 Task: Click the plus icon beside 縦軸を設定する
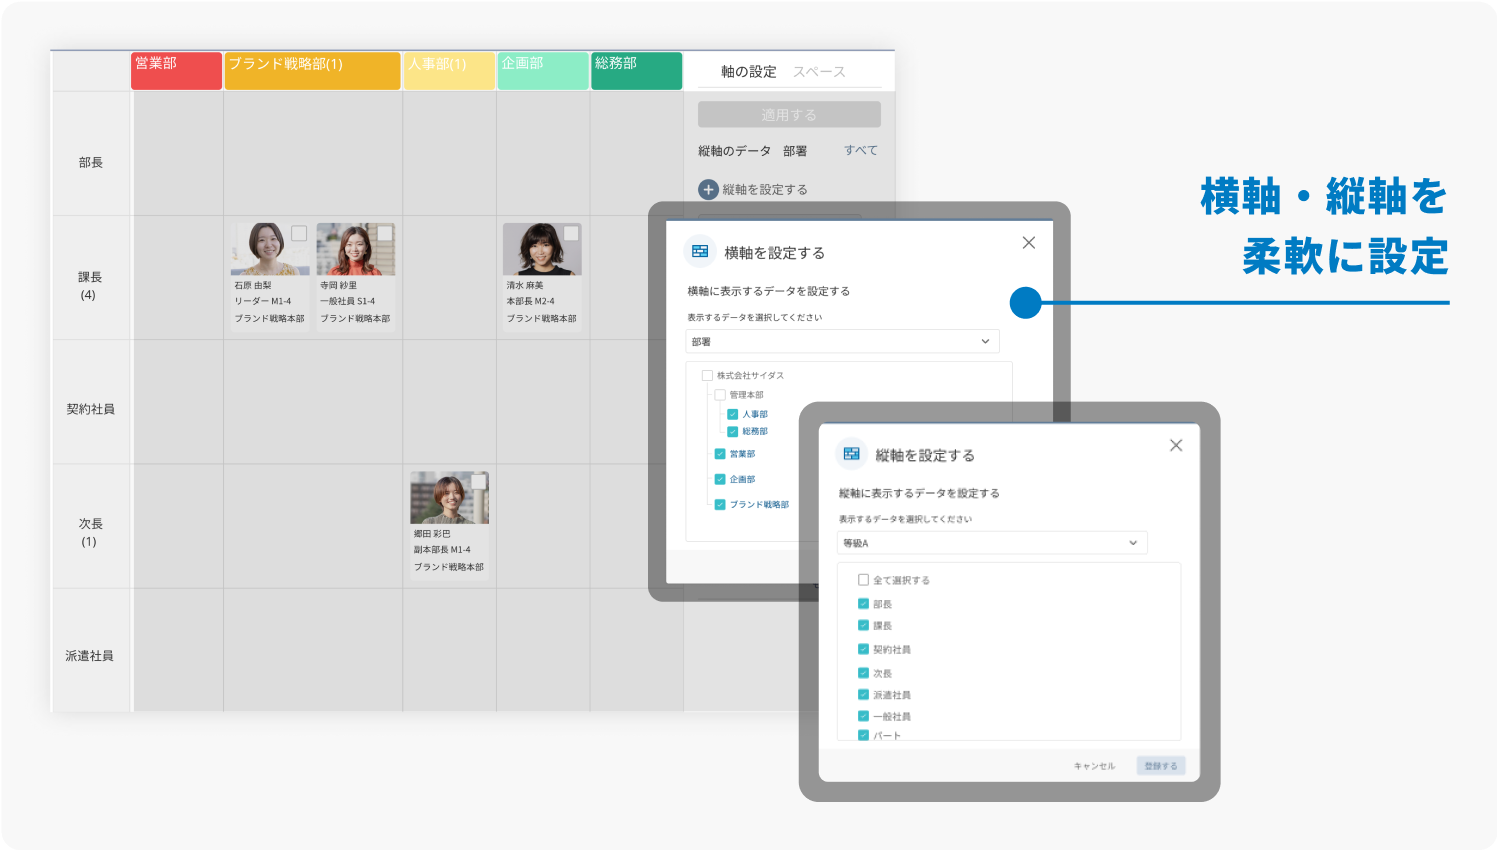click(x=708, y=189)
